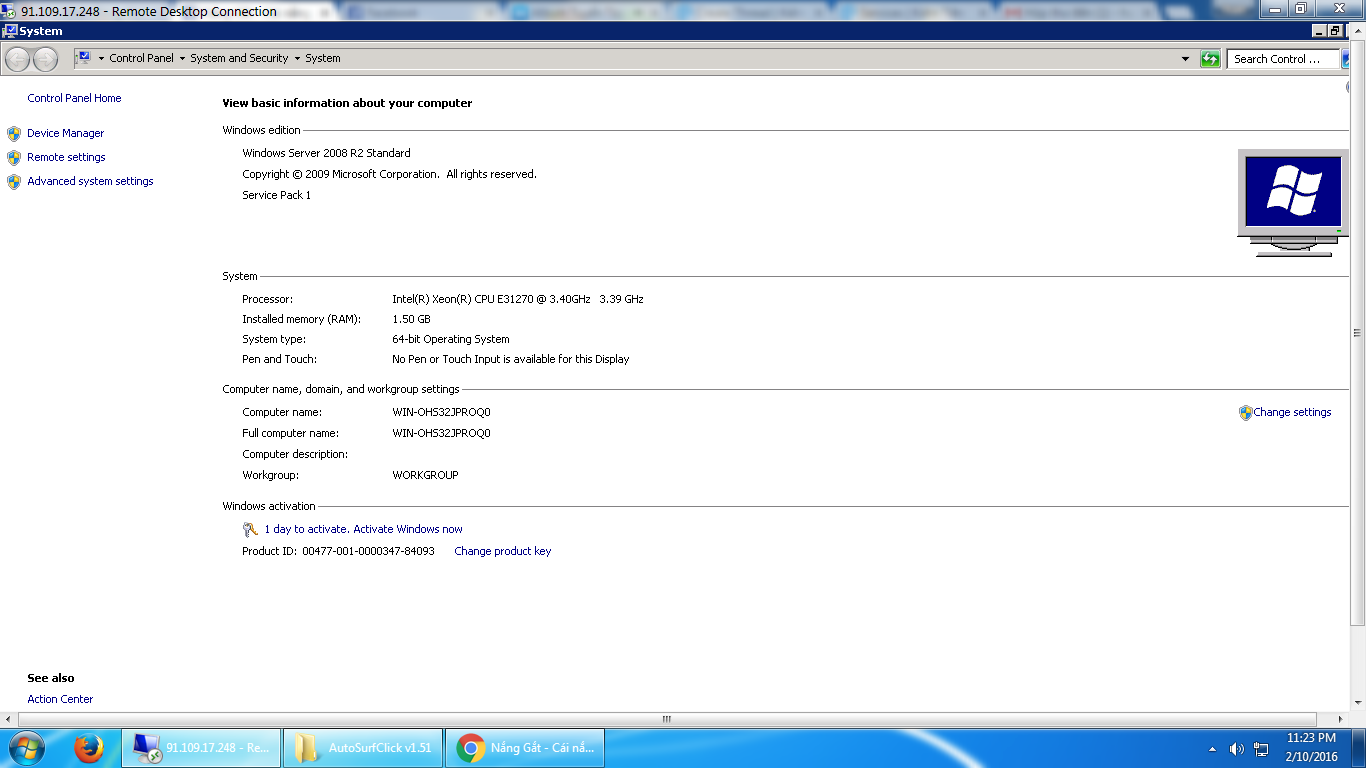Open the address bar history dropdown
Screen dimensions: 1366x768
(1186, 59)
